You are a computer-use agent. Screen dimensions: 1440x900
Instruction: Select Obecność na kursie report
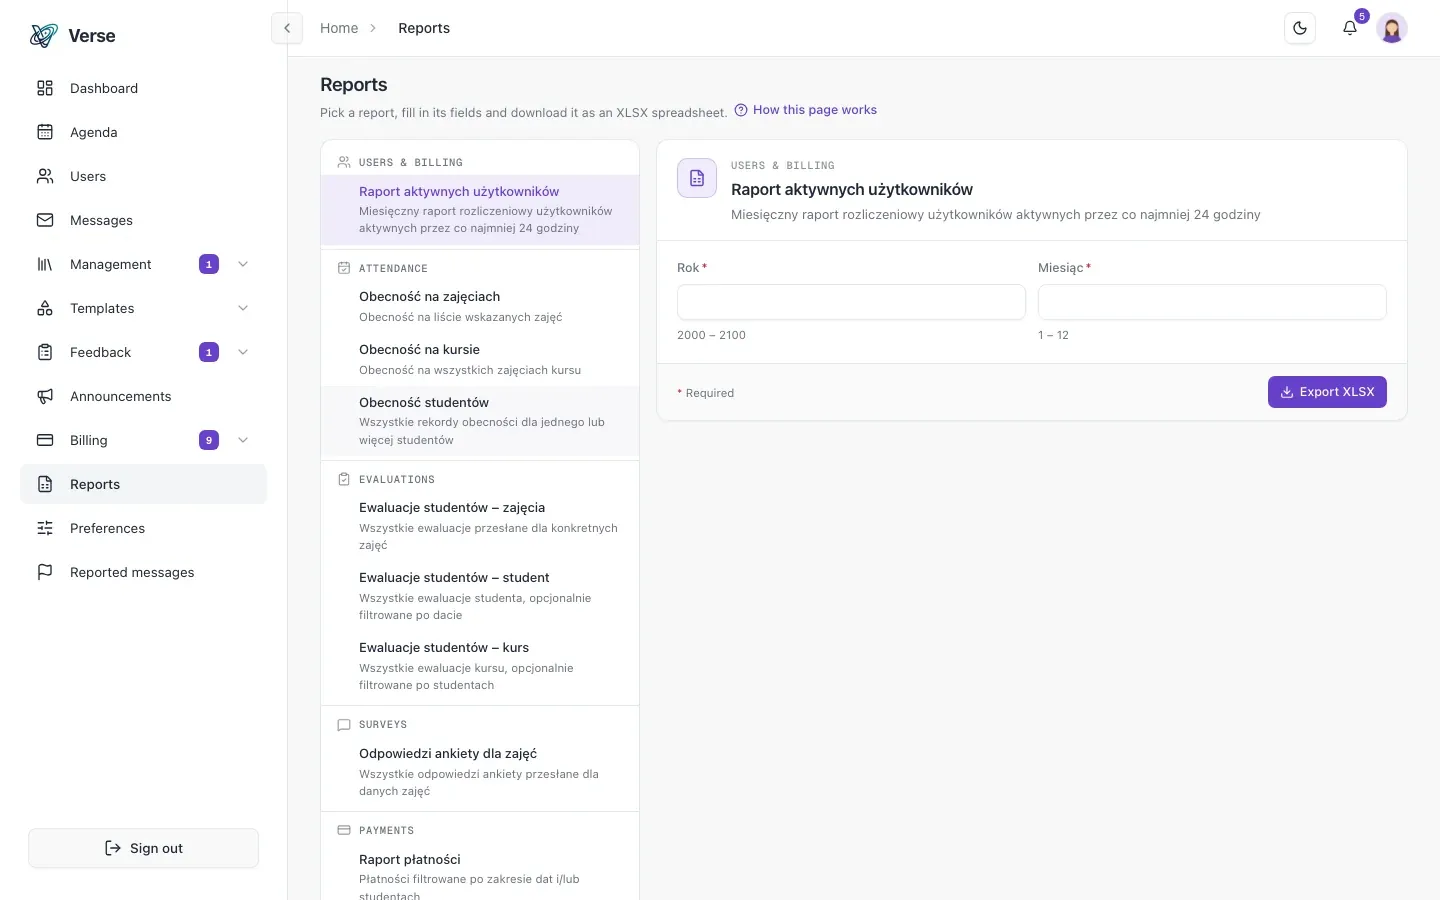coord(480,360)
